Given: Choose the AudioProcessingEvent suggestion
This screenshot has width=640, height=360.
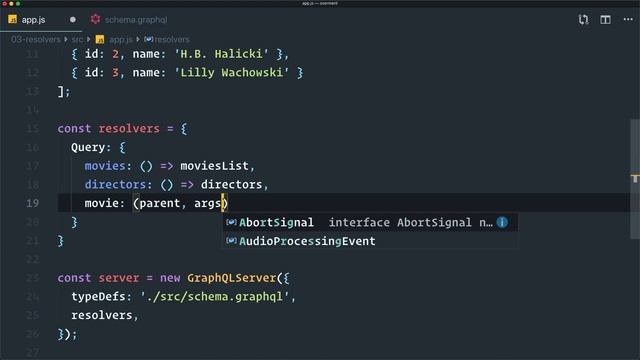Looking at the screenshot, I should point(370,241).
